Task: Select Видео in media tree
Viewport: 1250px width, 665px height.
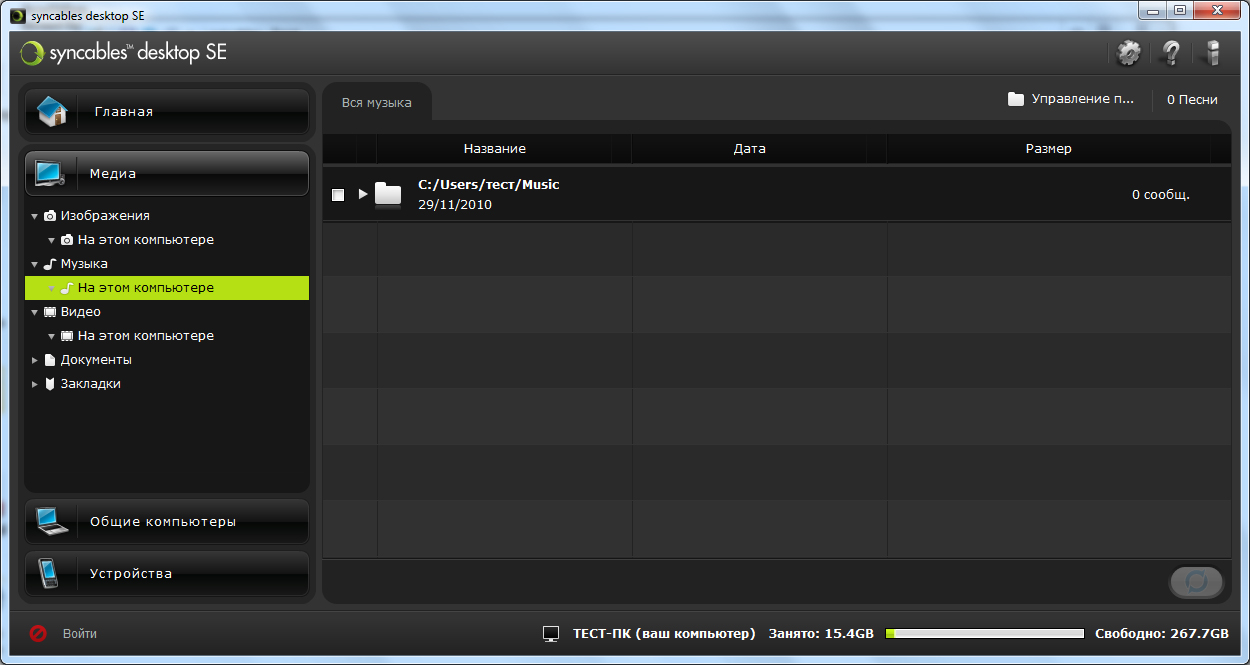Action: click(81, 312)
